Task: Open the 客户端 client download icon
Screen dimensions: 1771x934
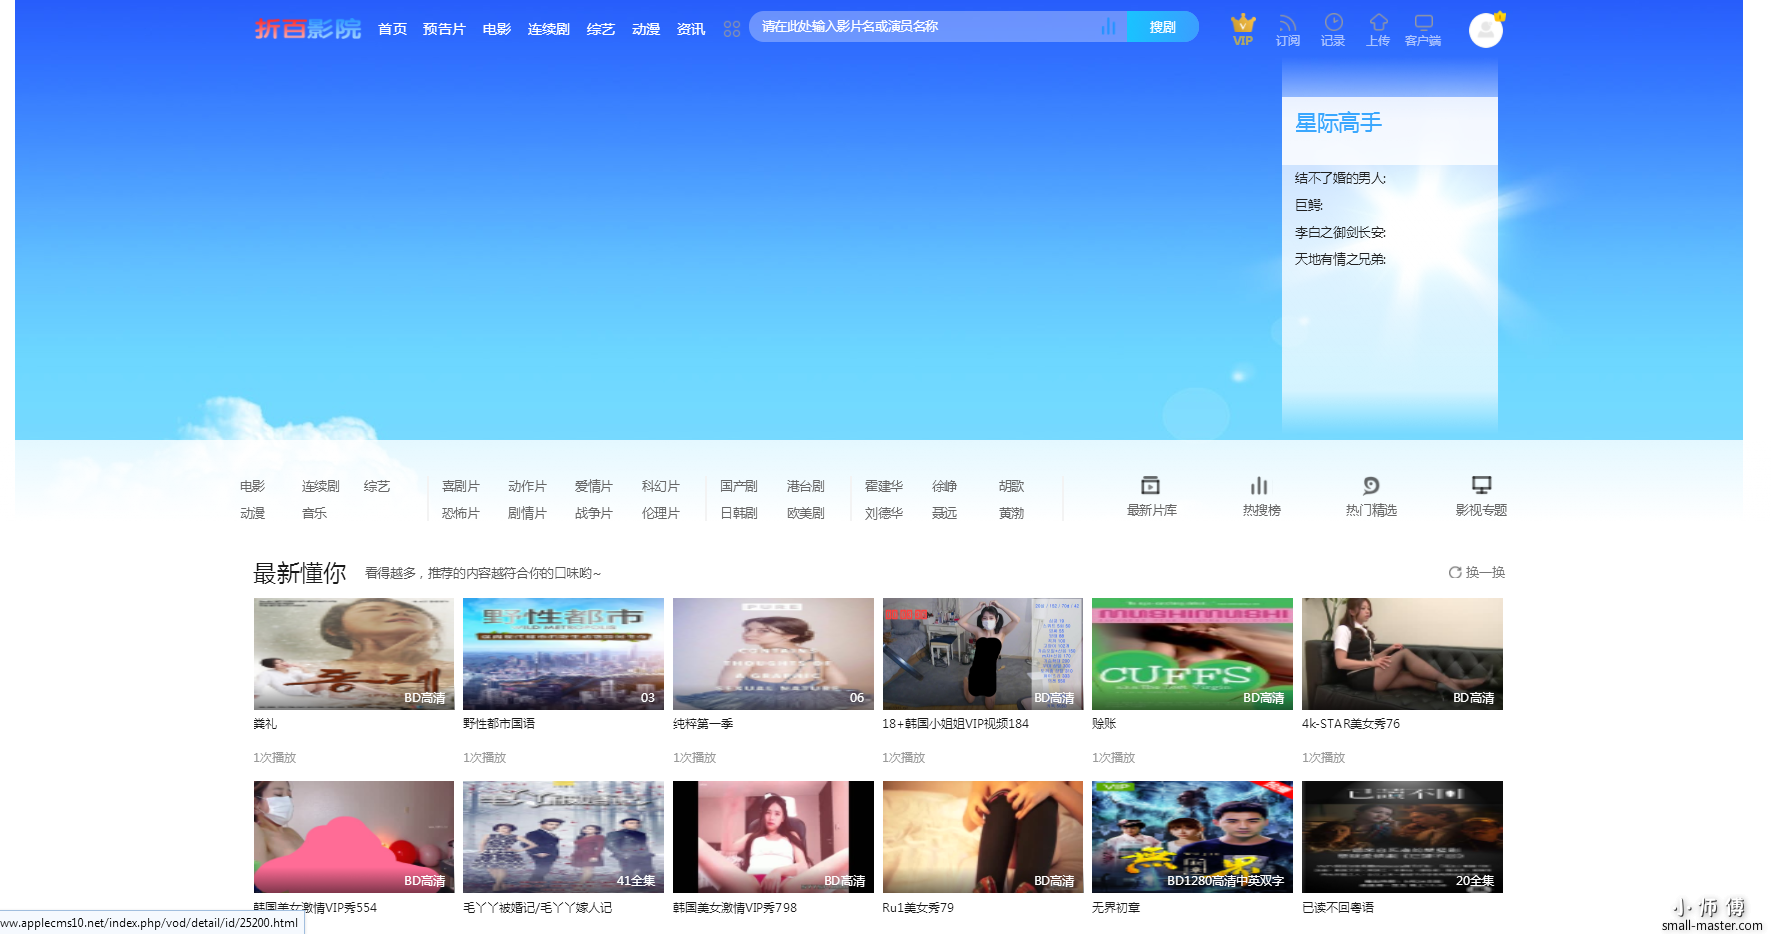Action: click(1423, 22)
